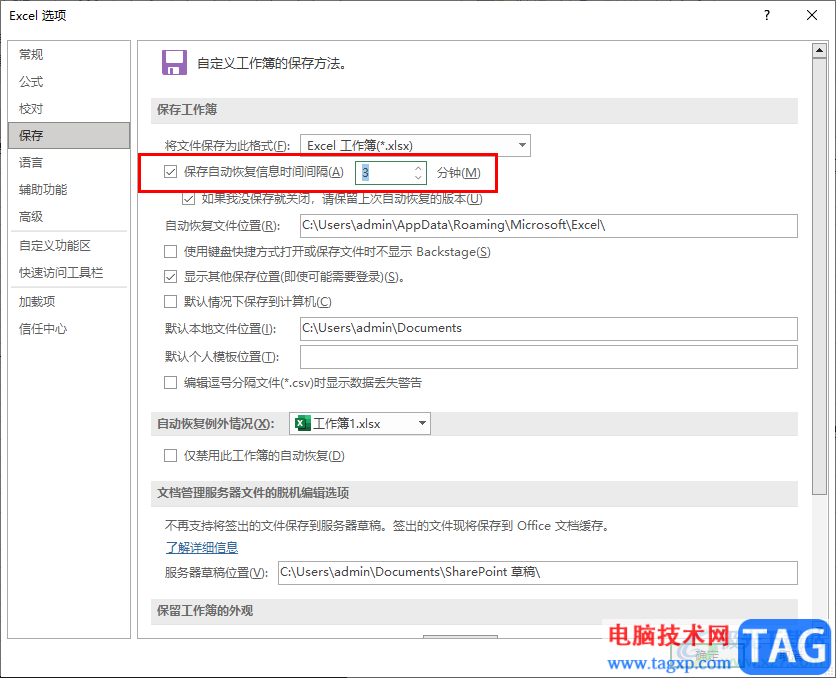Click the 分钟(M) label
The width and height of the screenshot is (836, 678).
[459, 173]
